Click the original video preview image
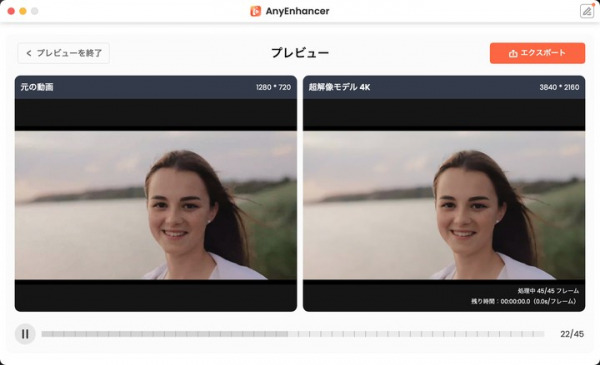This screenshot has width=600, height=365. (156, 205)
